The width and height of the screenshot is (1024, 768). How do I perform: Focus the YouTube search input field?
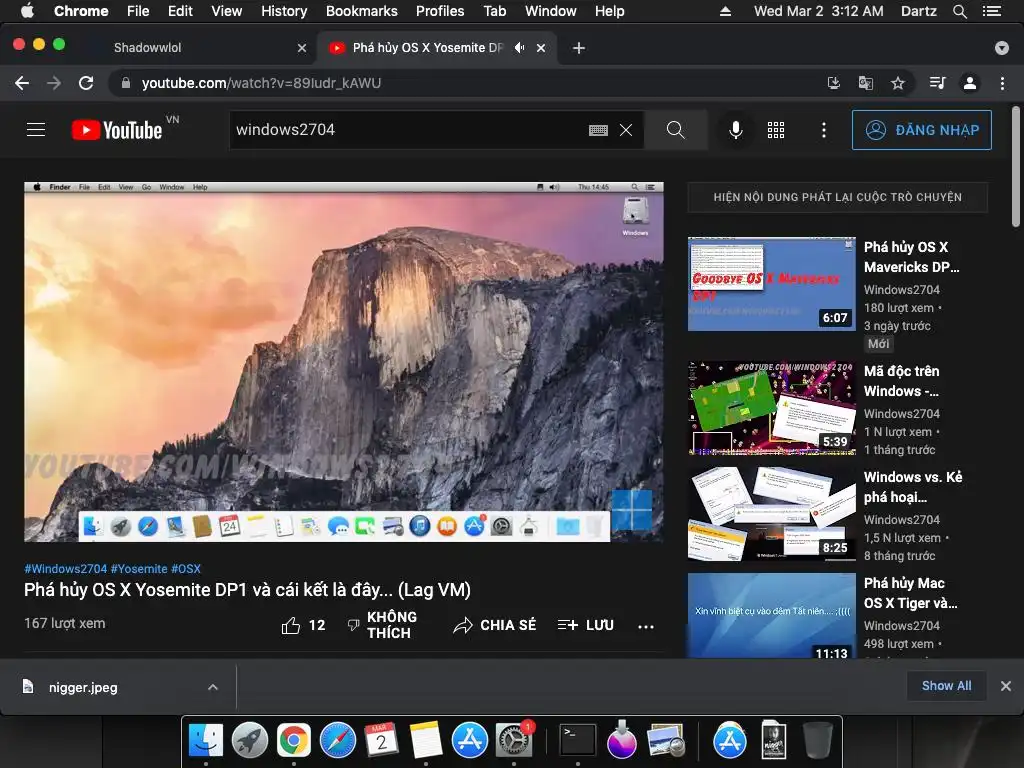tap(408, 130)
